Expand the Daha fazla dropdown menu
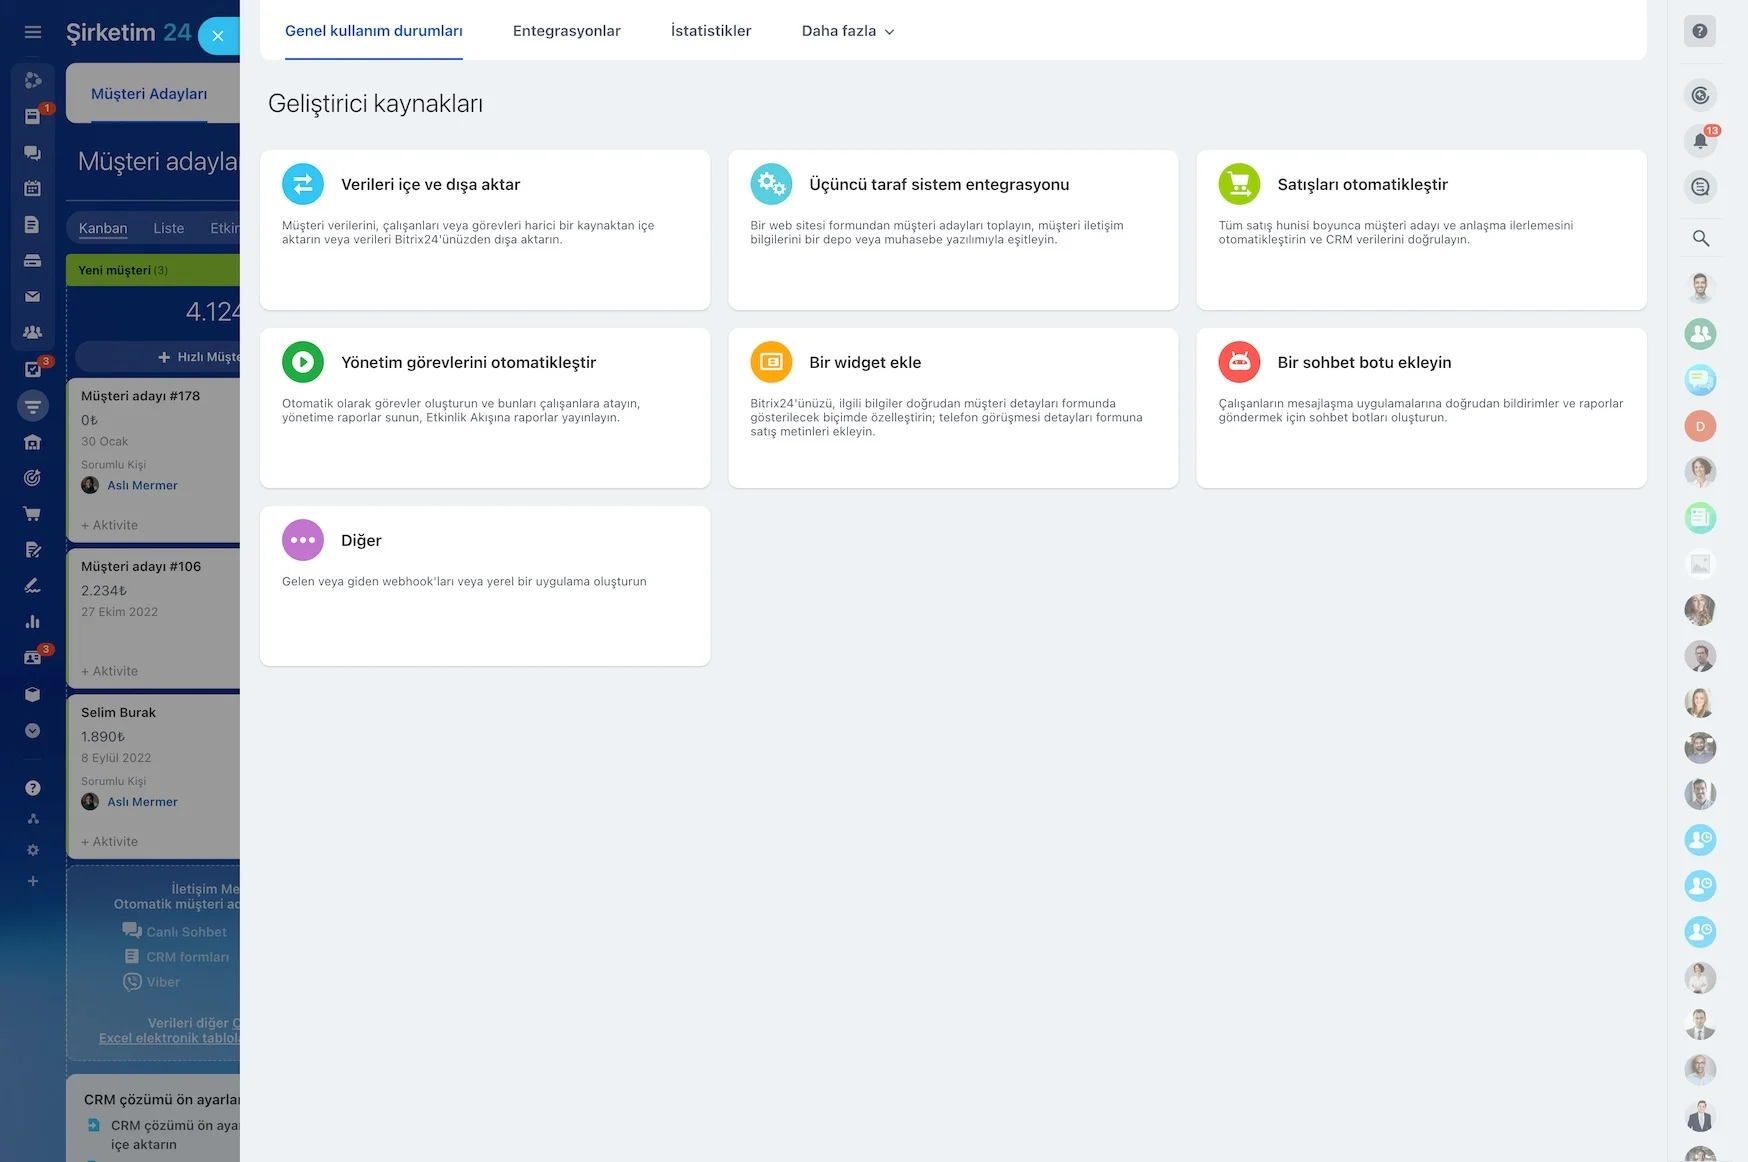Image resolution: width=1748 pixels, height=1162 pixels. 848,31
